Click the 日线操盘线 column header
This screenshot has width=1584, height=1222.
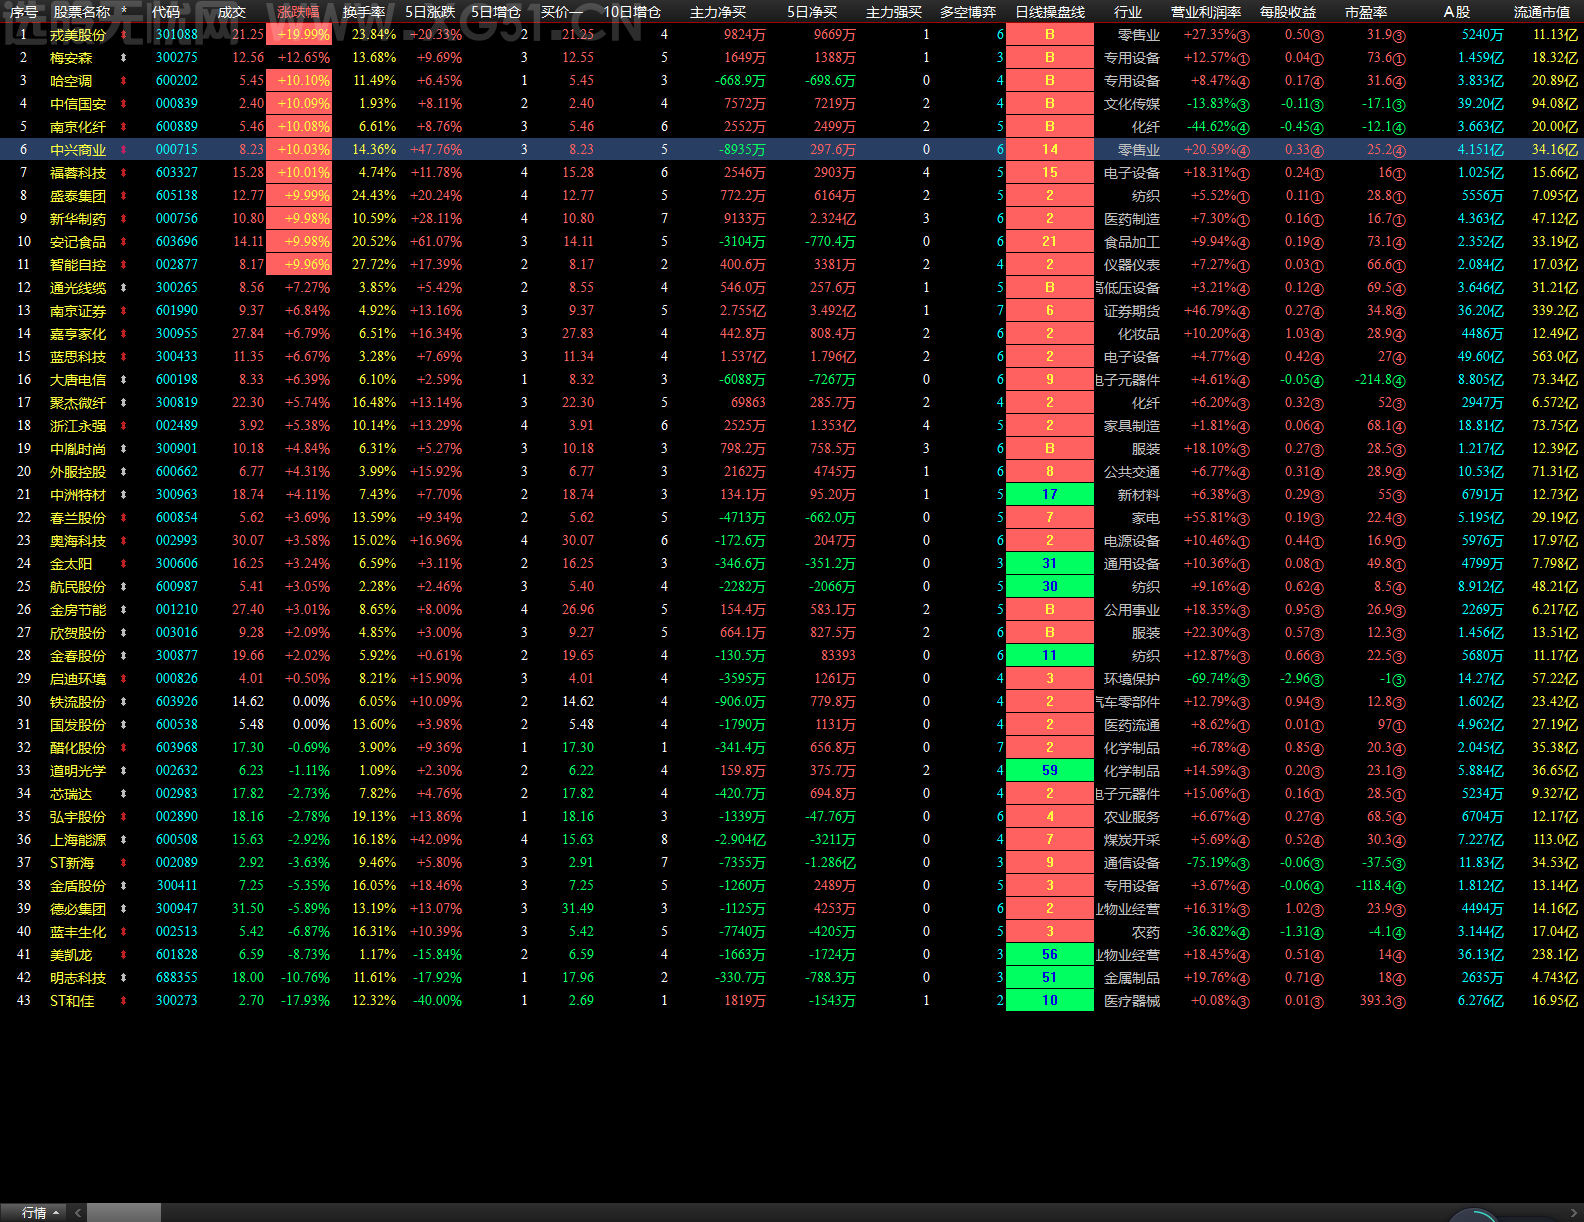click(1050, 12)
